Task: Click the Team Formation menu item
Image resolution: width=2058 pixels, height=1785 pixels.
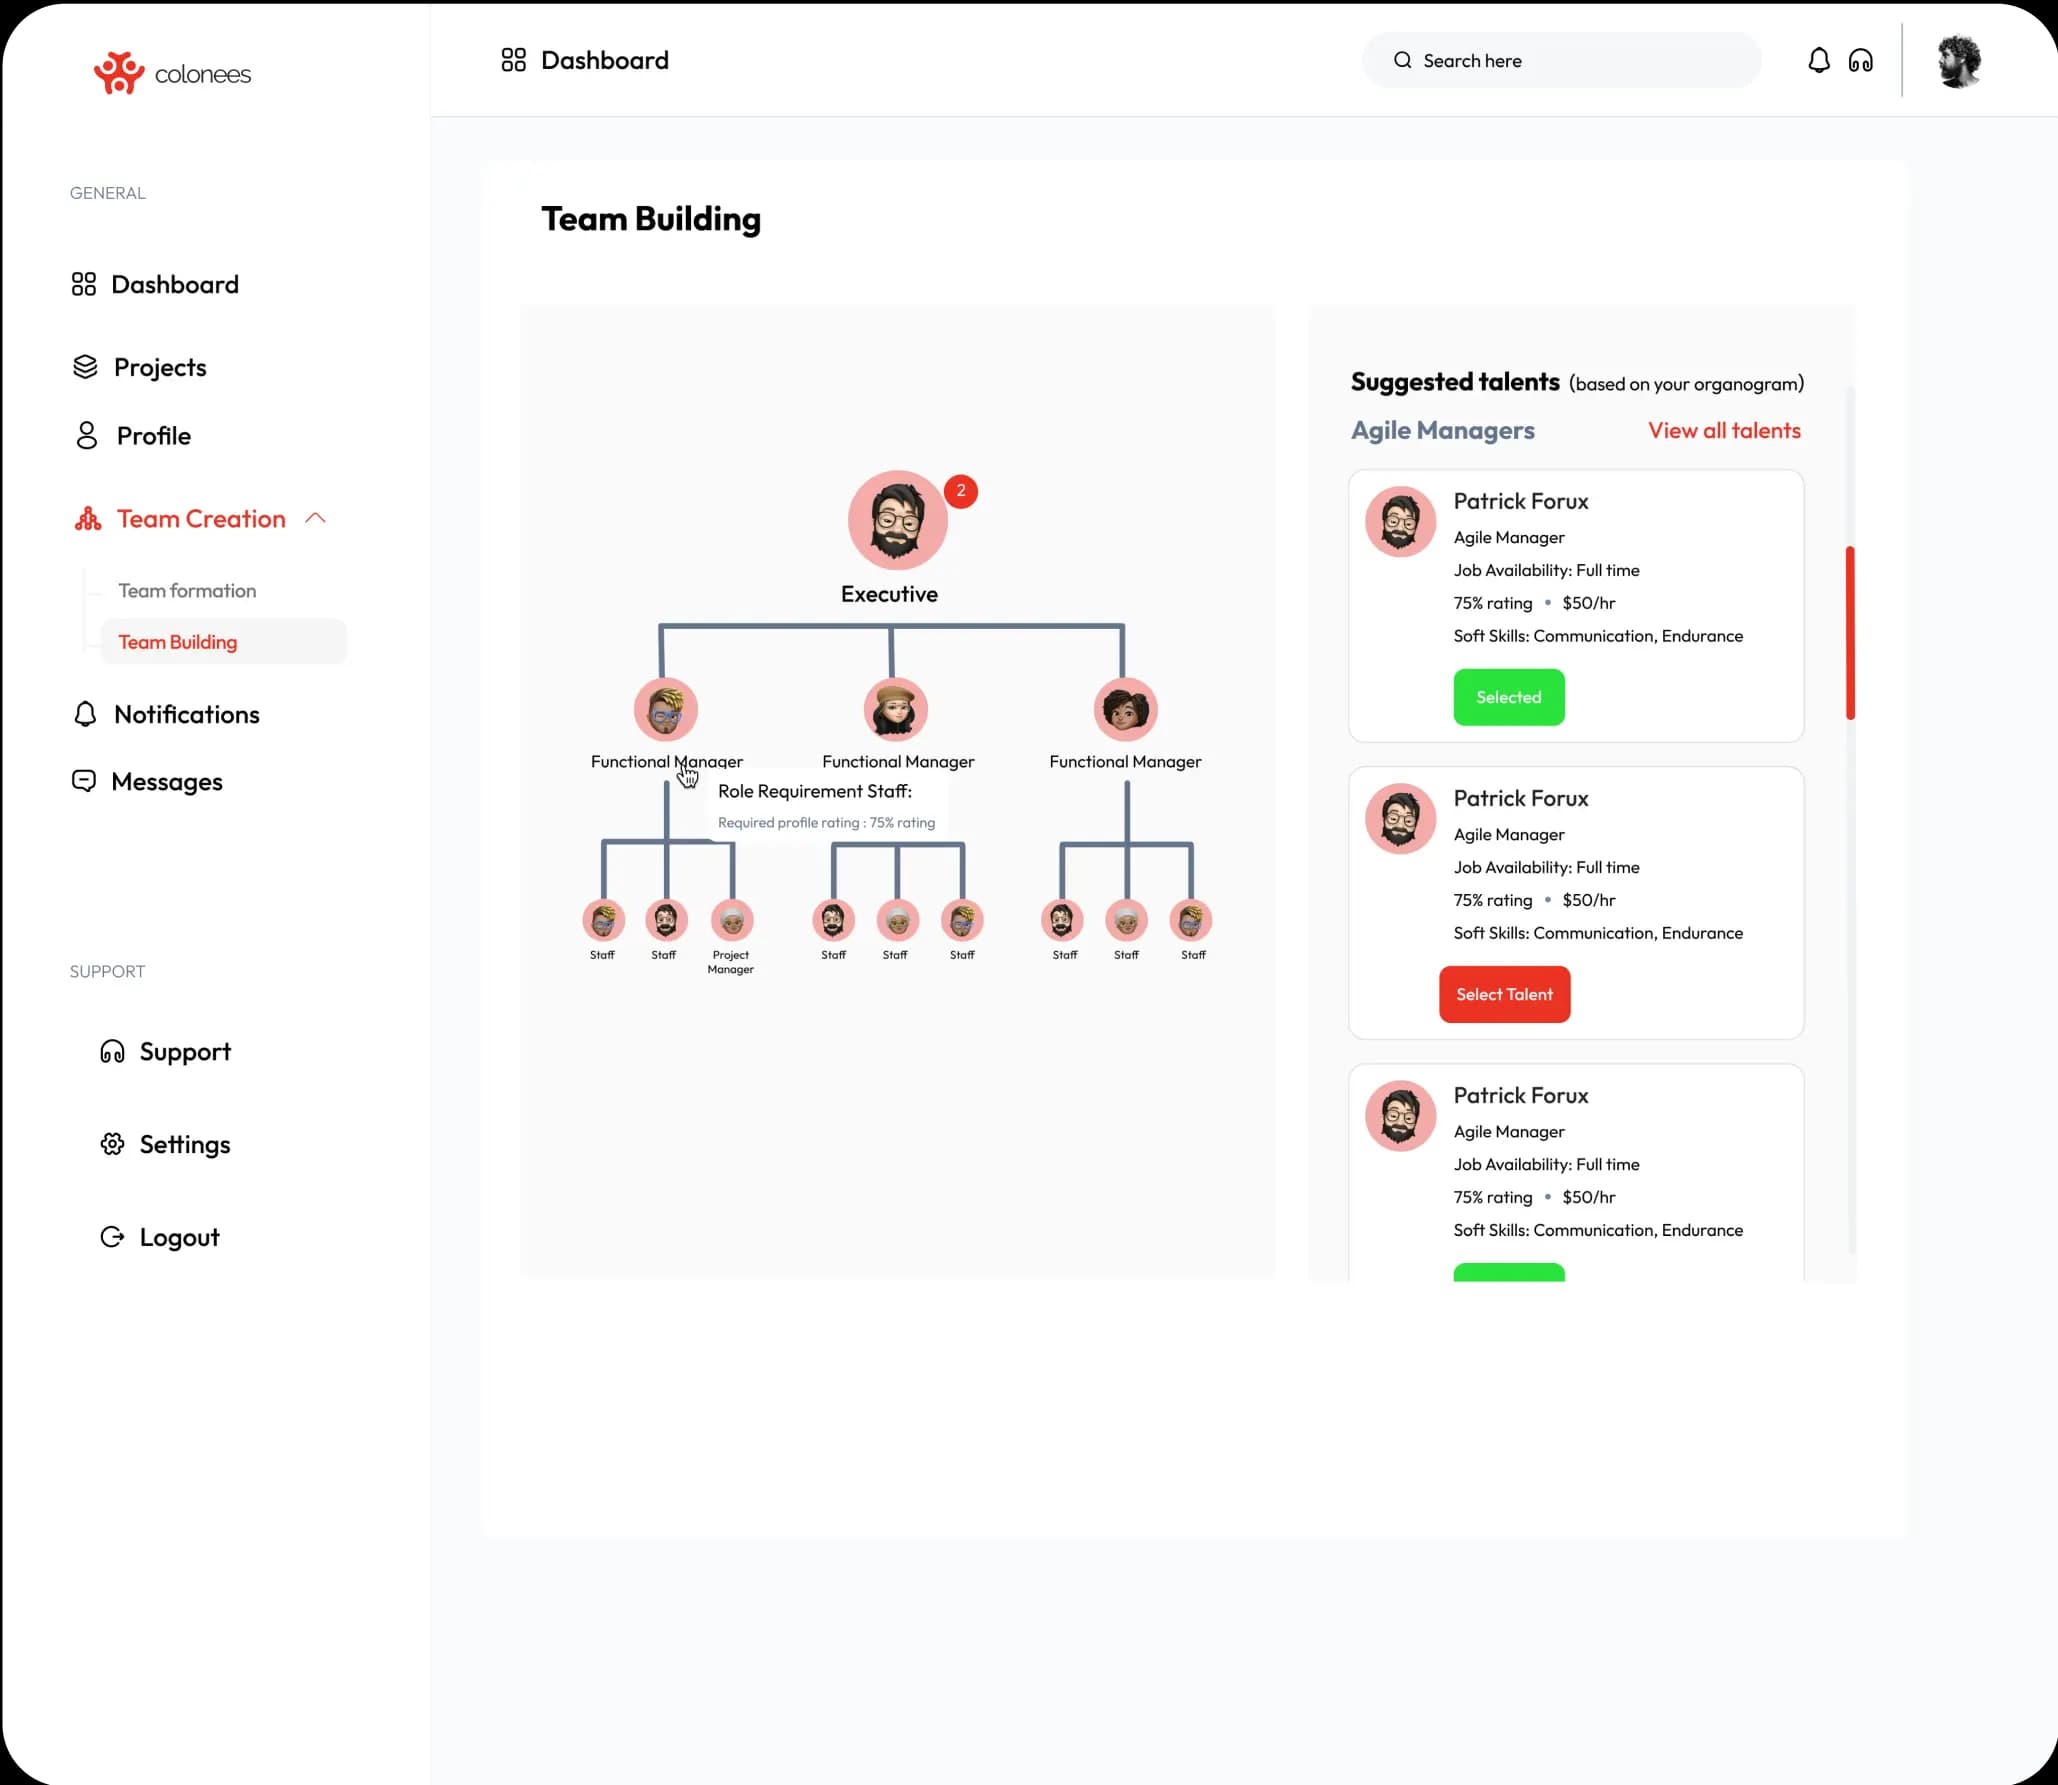Action: (x=186, y=590)
